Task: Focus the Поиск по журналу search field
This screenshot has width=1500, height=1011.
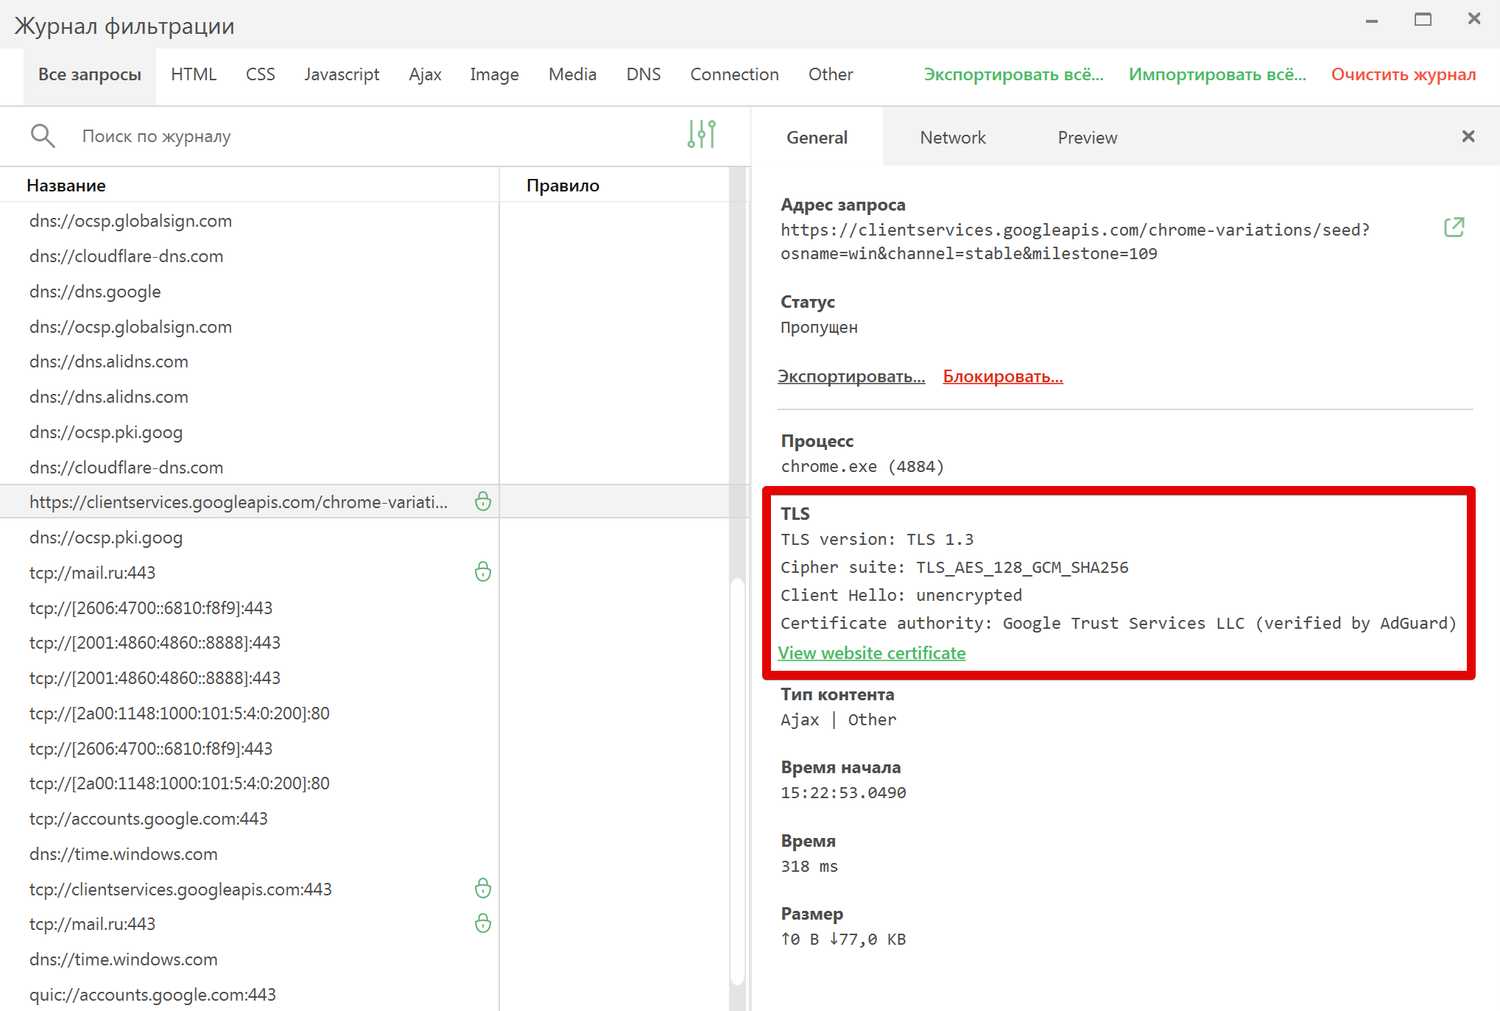Action: point(370,136)
